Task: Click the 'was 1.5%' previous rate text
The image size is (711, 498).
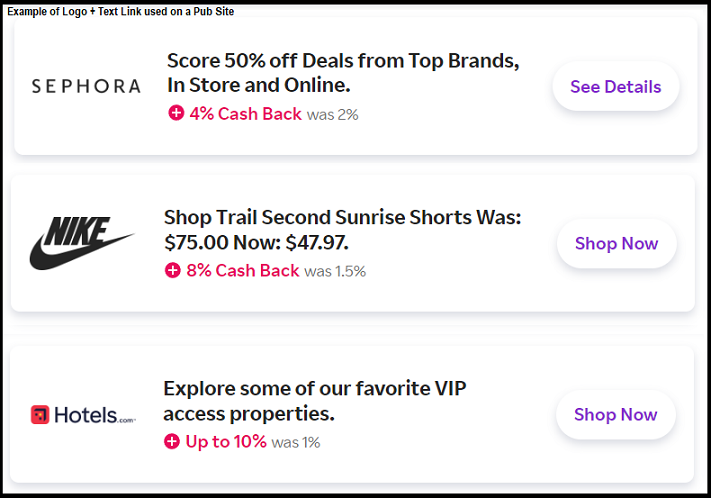Action: click(x=335, y=271)
